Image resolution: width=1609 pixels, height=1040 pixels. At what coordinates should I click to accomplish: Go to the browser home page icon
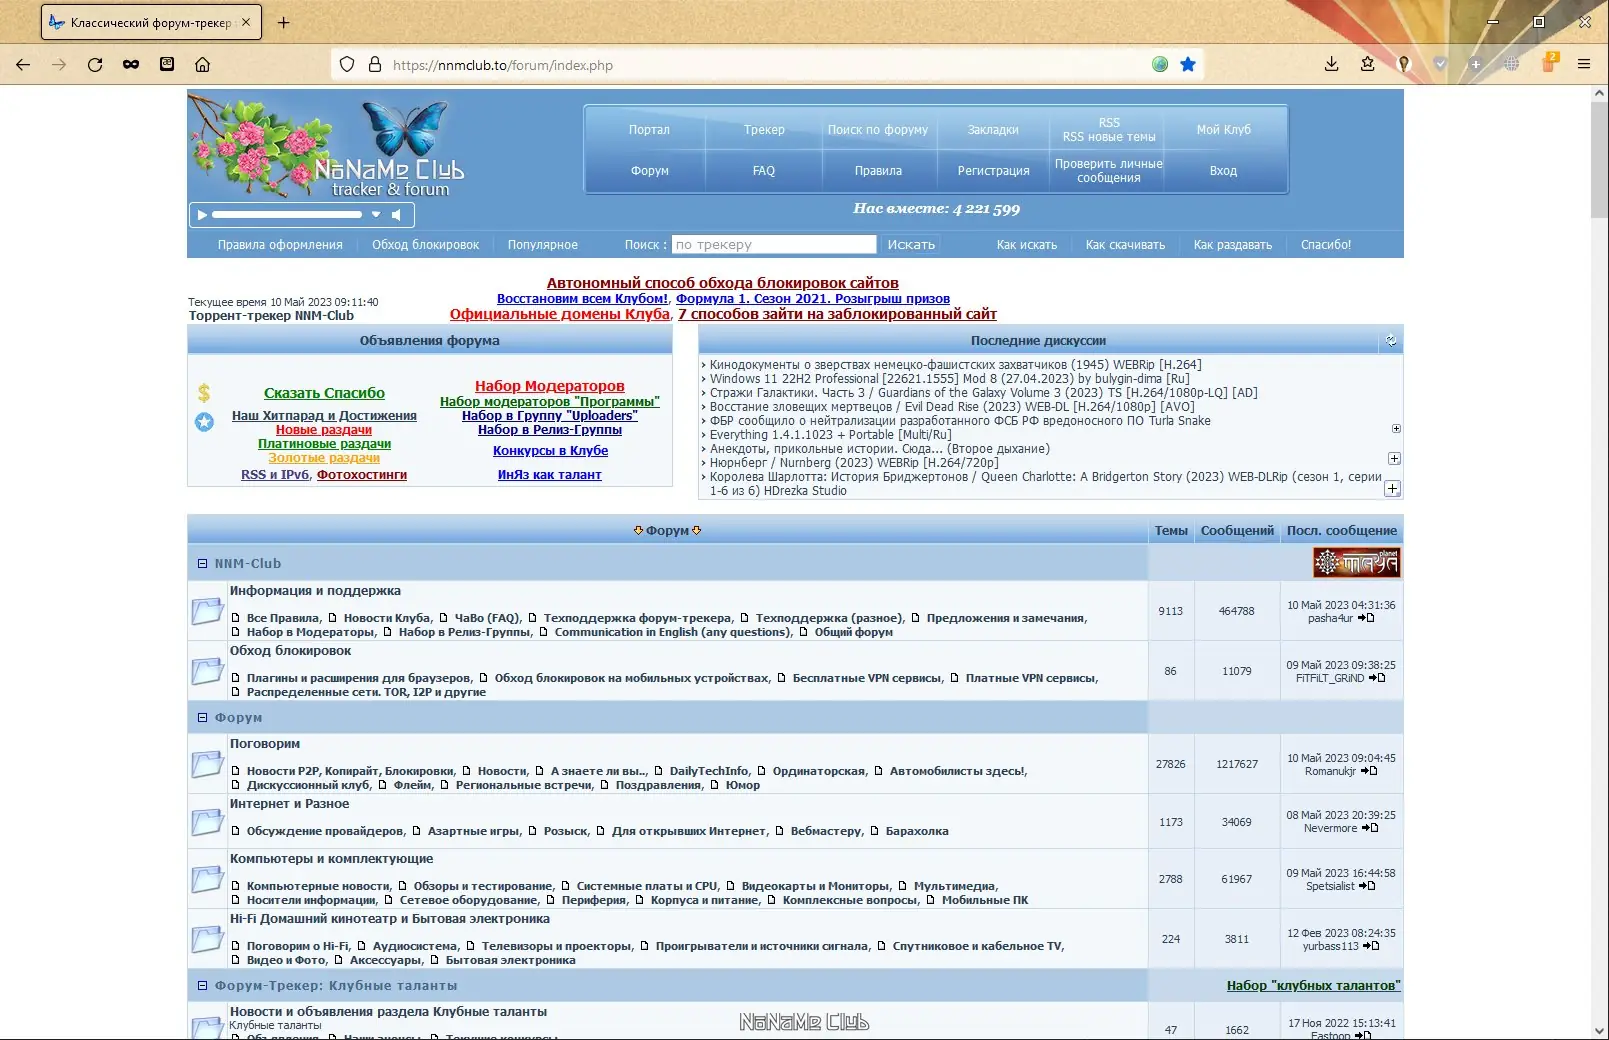[x=202, y=65]
